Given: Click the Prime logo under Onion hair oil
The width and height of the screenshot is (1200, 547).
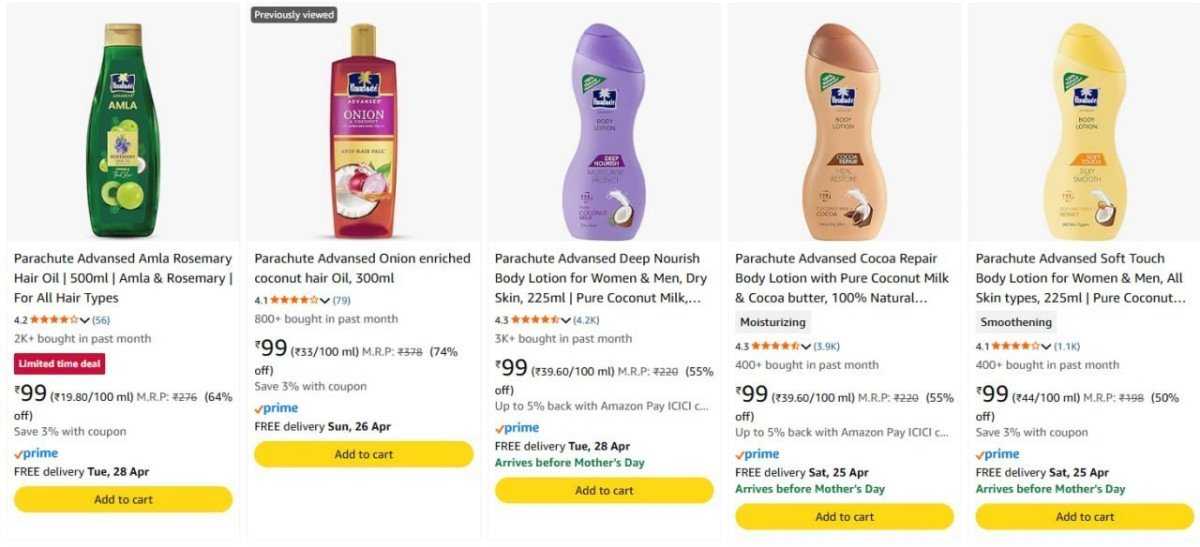Looking at the screenshot, I should tap(276, 409).
